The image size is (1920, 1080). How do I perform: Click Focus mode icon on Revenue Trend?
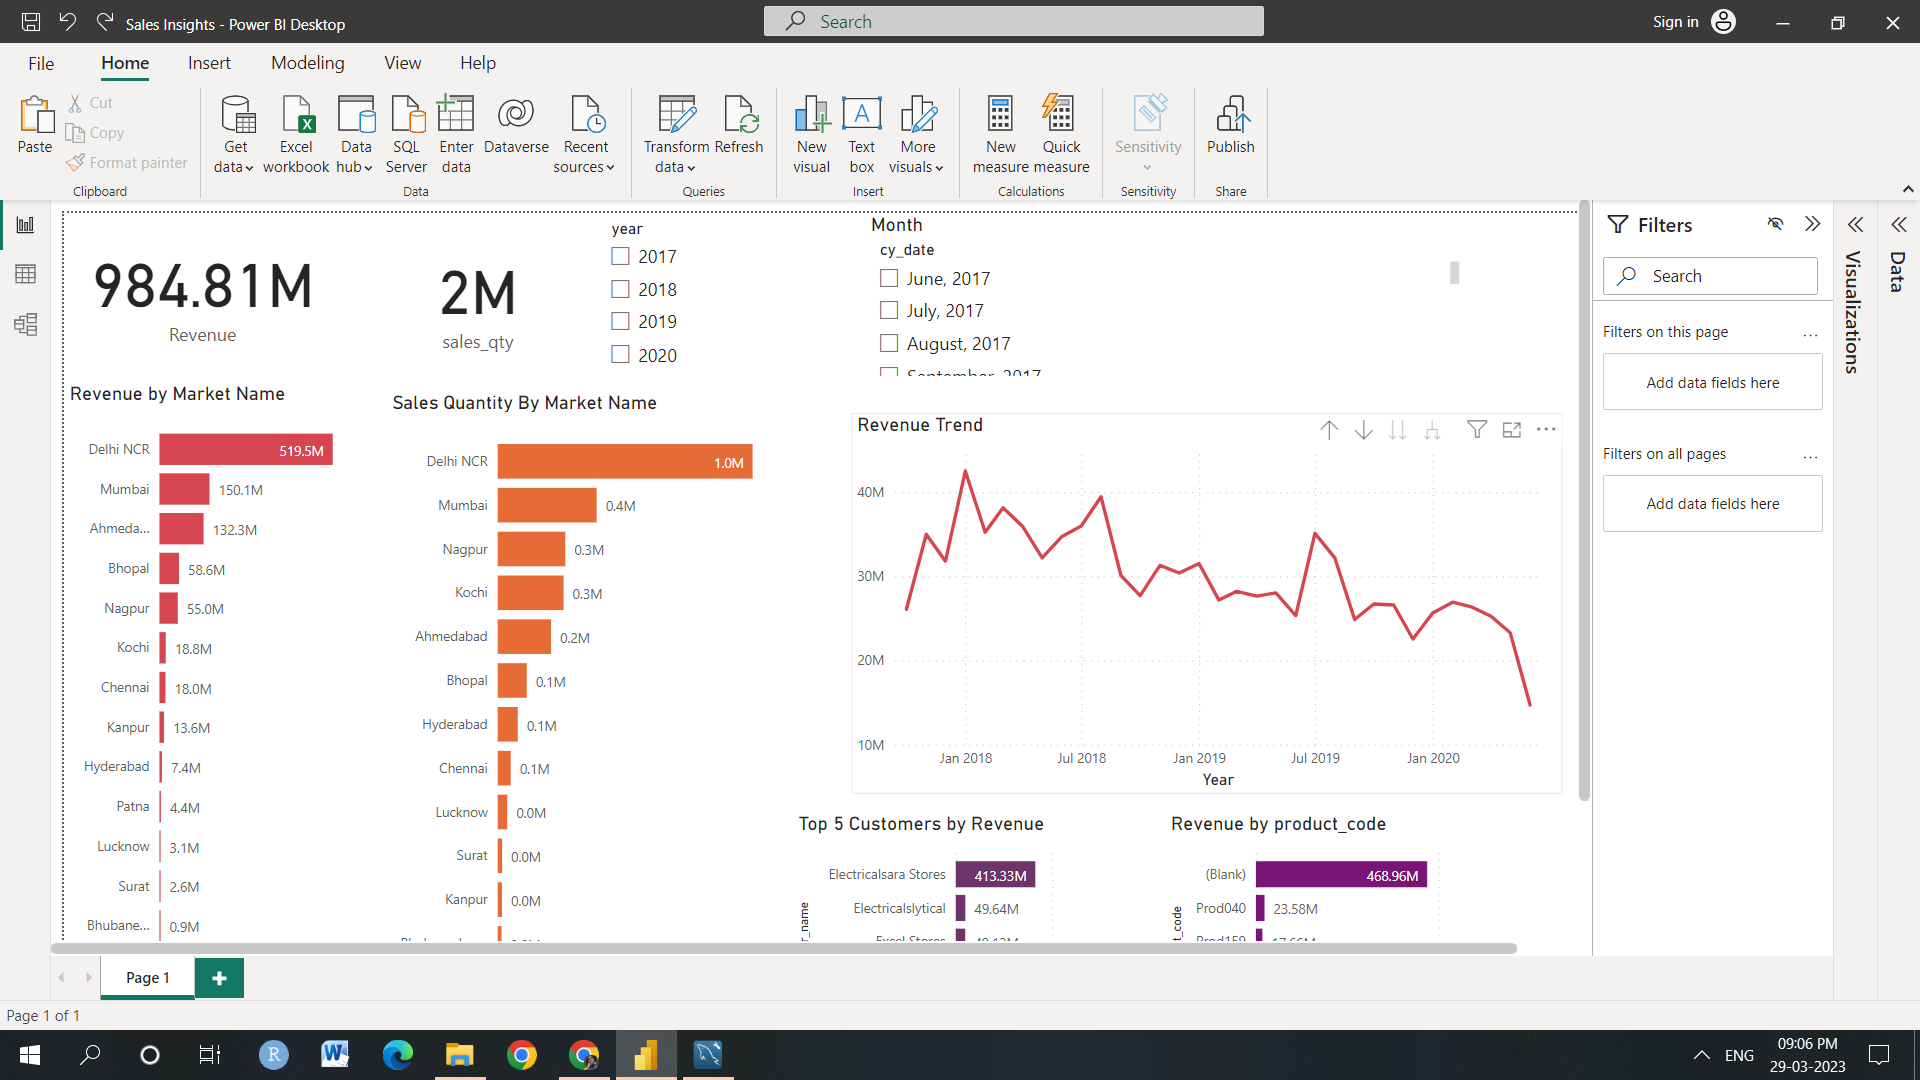(x=1511, y=430)
